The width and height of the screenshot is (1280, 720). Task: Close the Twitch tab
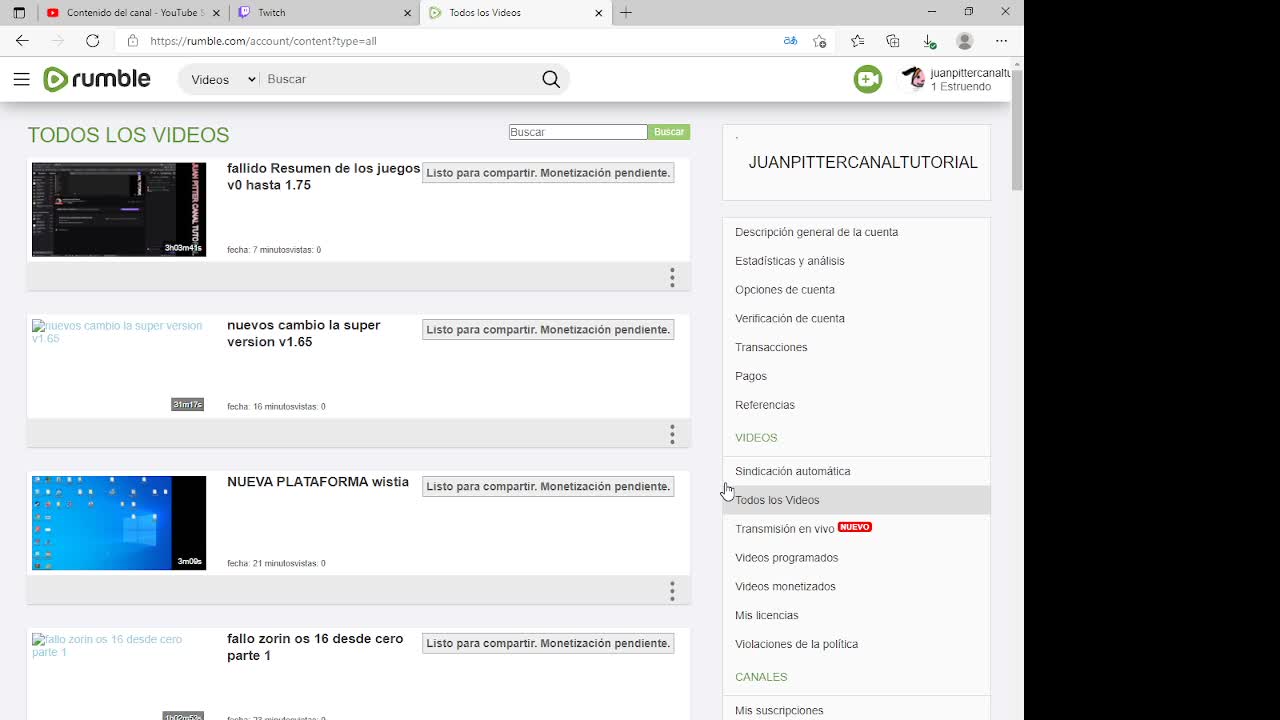coord(407,13)
